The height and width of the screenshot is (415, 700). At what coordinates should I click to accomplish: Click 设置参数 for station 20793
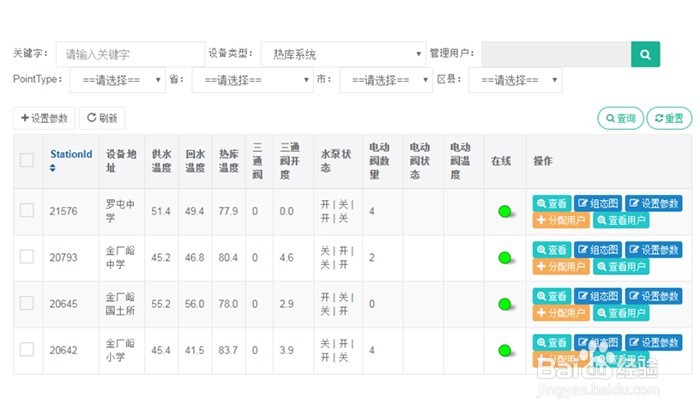(654, 250)
